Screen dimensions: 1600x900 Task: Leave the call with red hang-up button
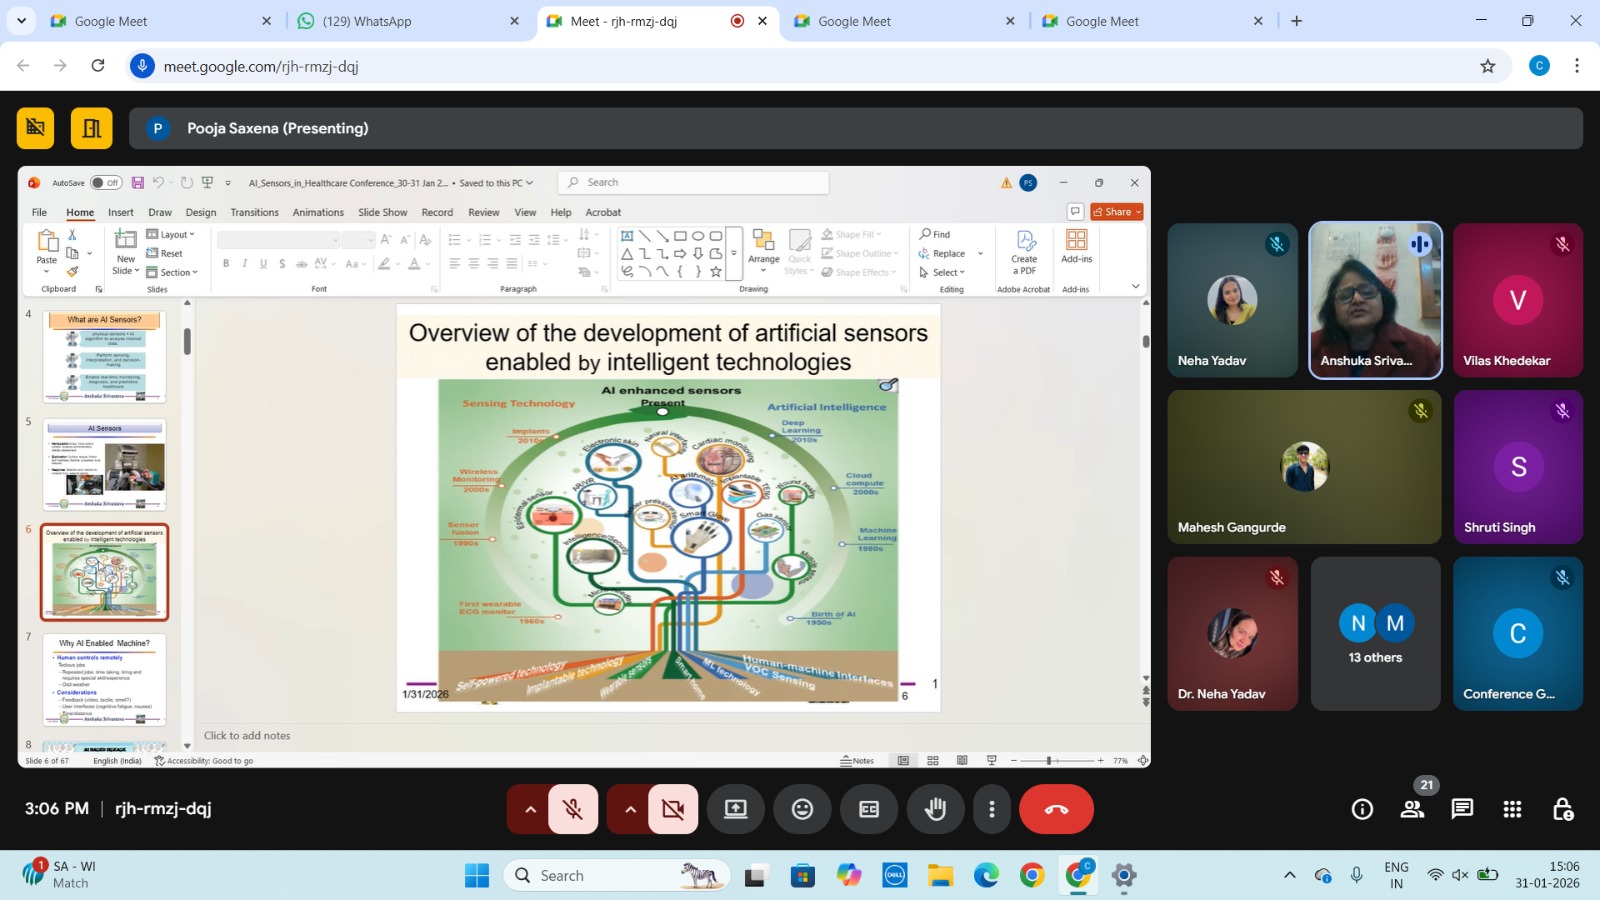1056,809
